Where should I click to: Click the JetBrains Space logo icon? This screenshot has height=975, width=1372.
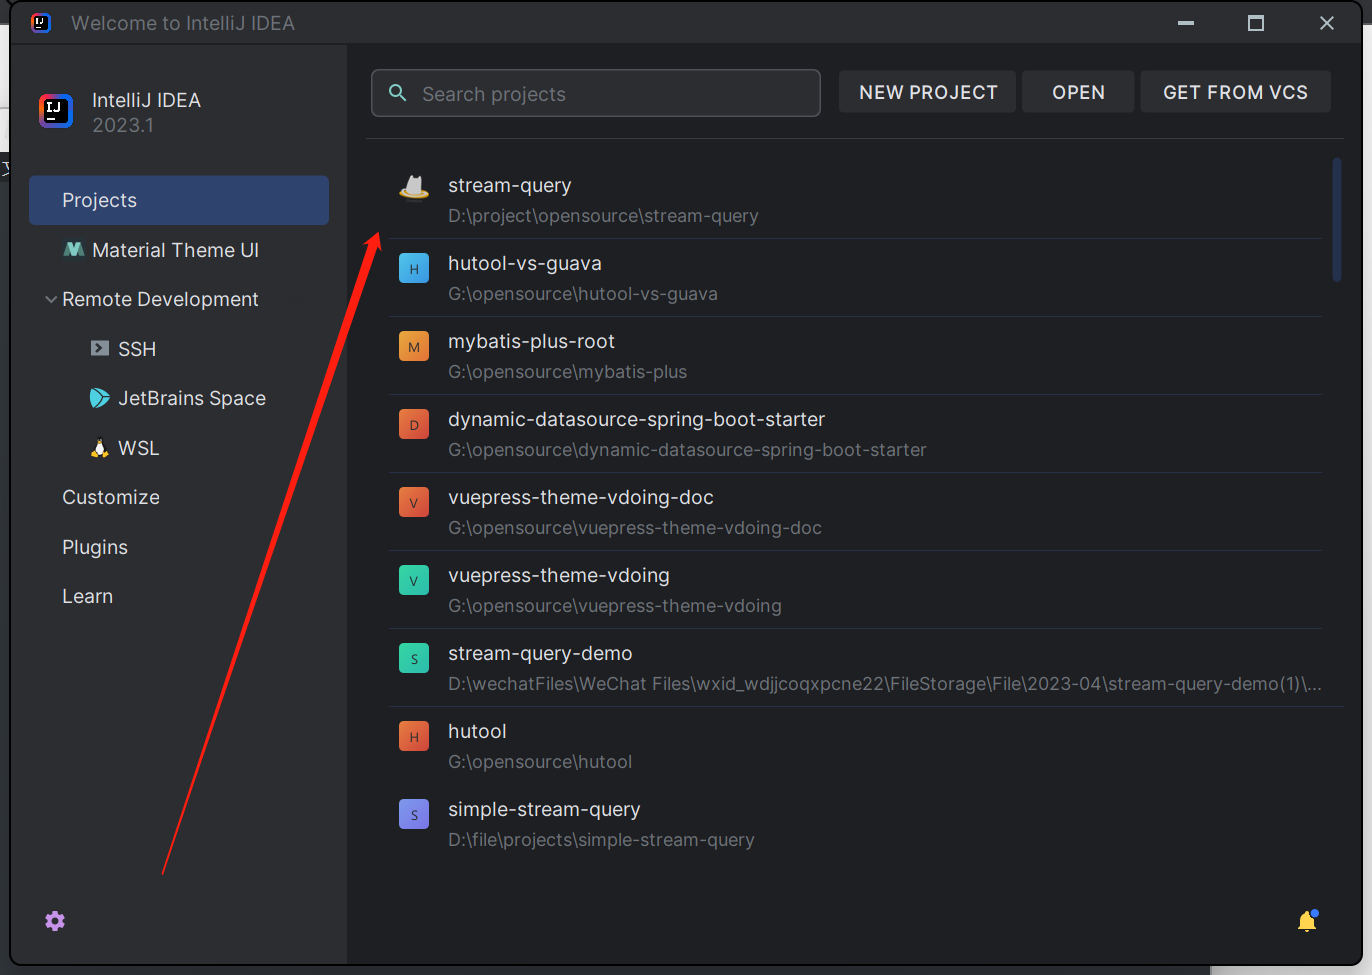(100, 398)
